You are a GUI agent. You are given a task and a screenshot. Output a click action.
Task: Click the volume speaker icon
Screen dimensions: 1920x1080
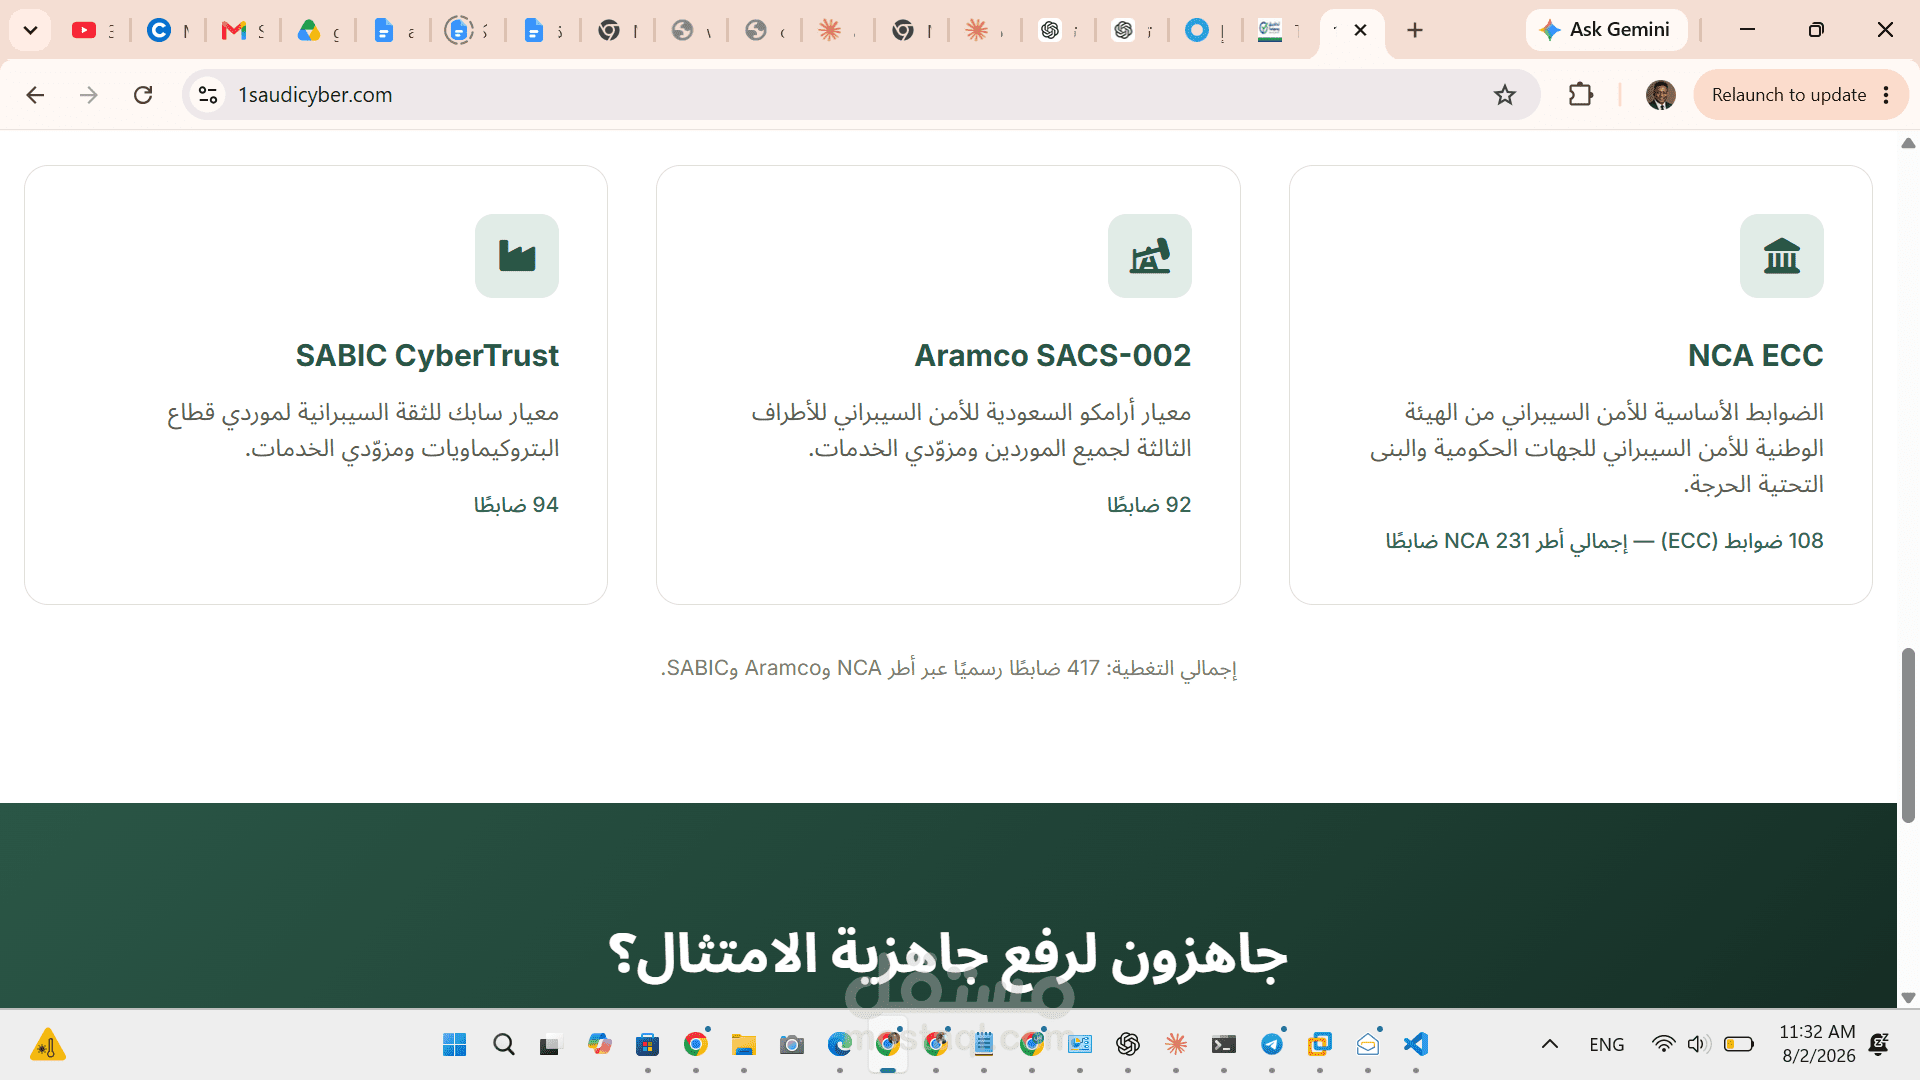(1698, 1045)
